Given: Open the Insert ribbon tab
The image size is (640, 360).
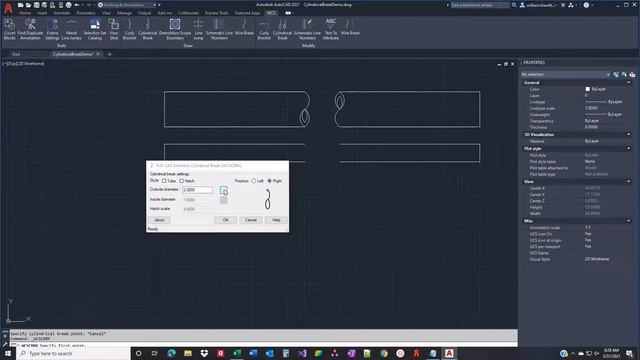Looking at the screenshot, I should pos(42,13).
